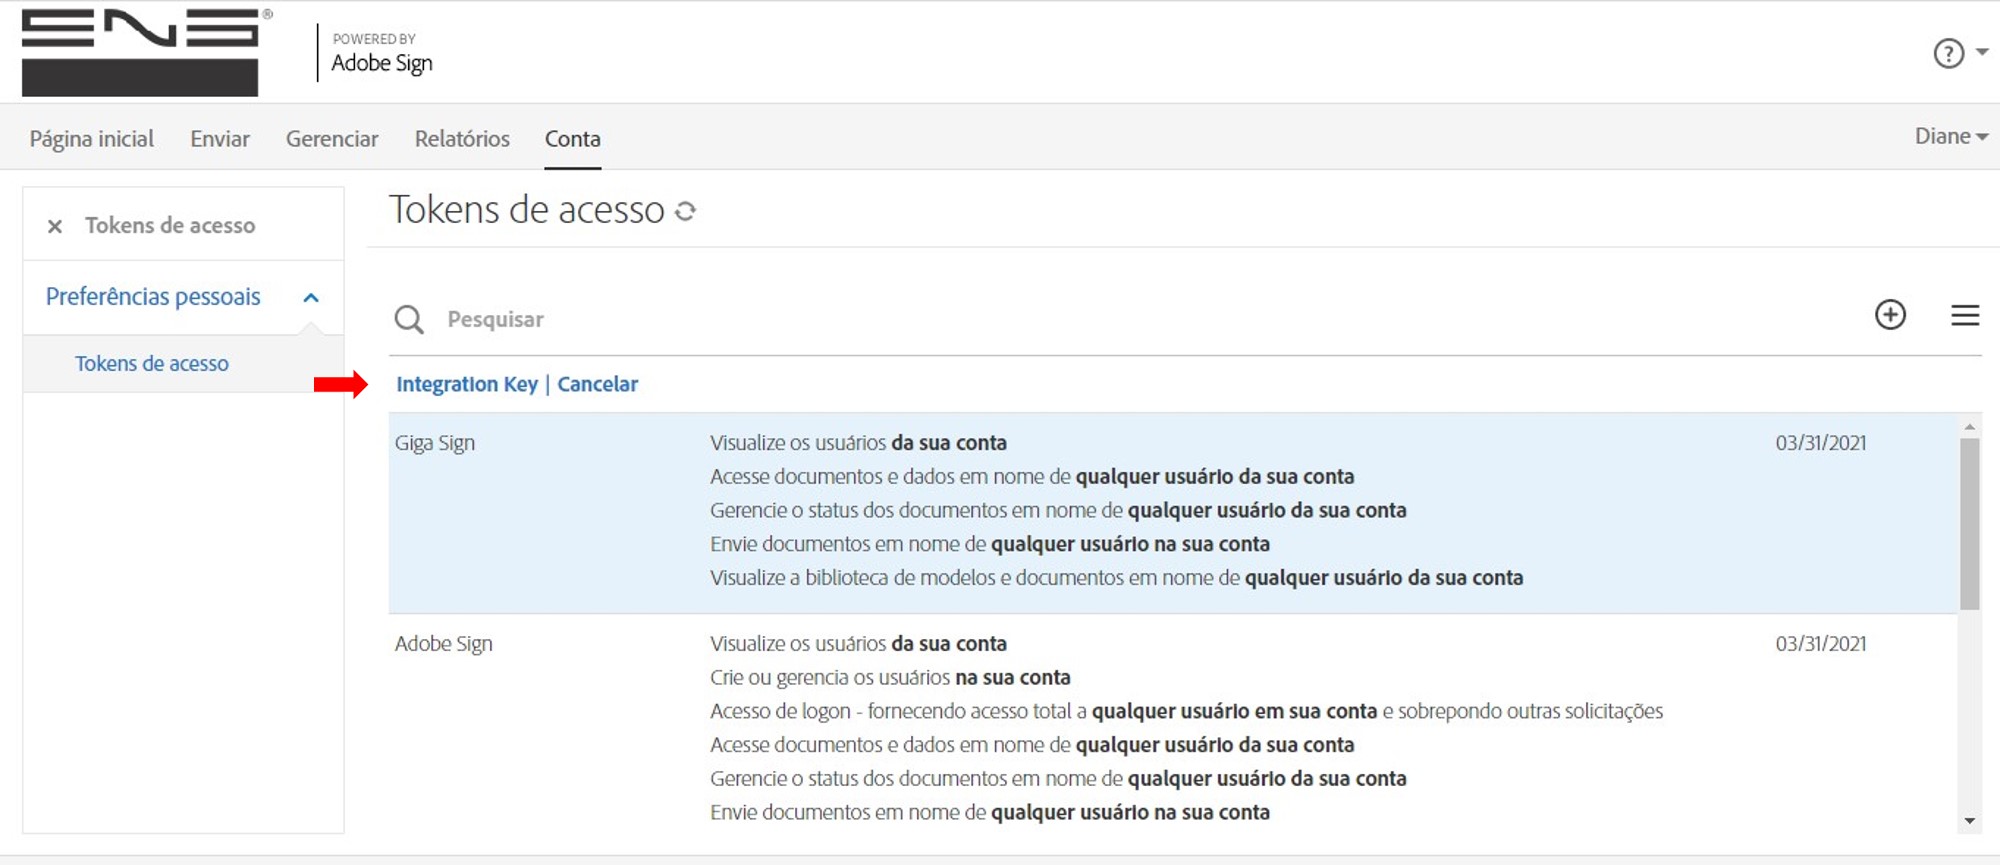
Task: Select the Giga Sign token row
Action: [1173, 513]
